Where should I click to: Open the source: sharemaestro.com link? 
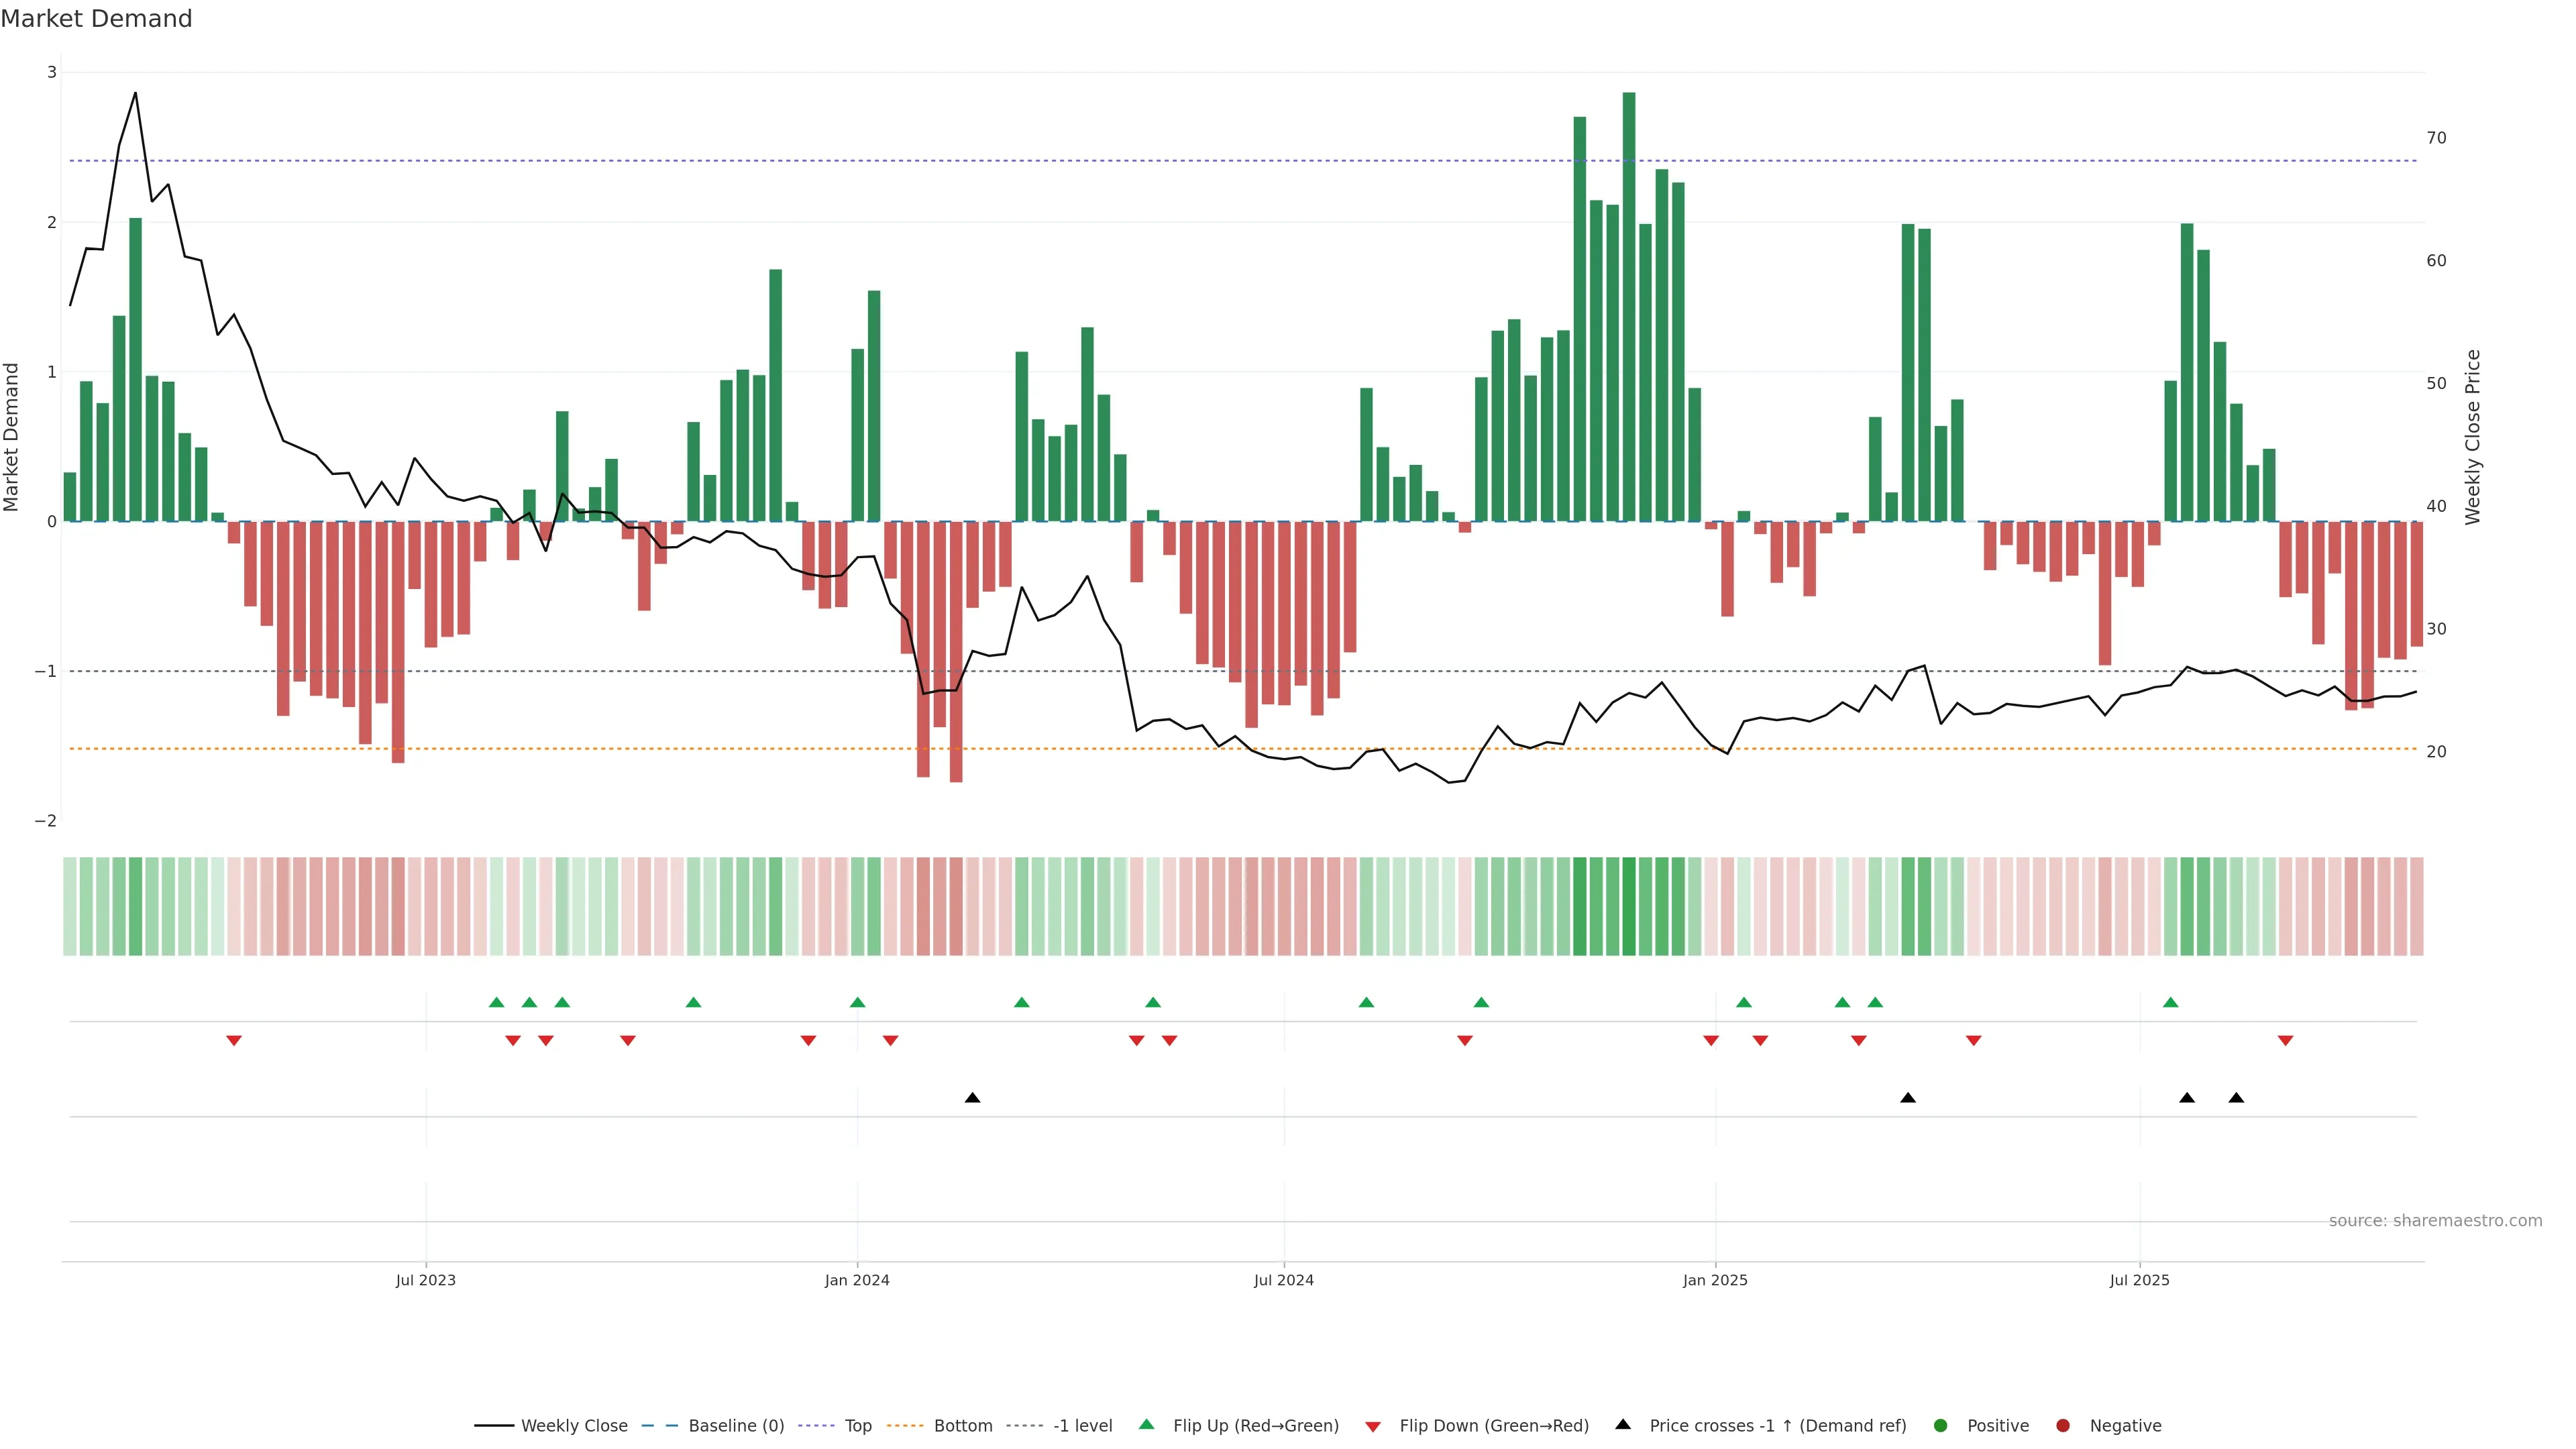coord(2435,1221)
